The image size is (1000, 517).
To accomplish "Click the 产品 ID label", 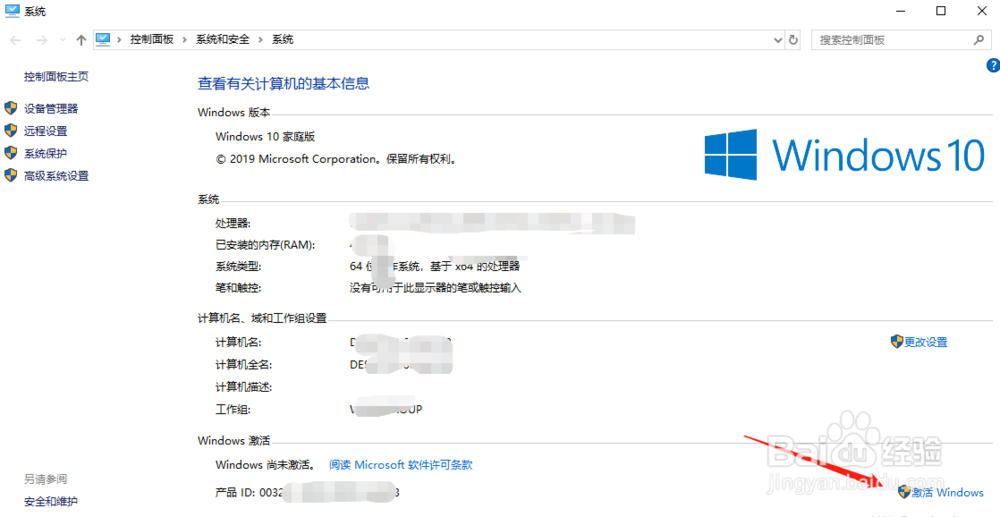I will click(235, 492).
